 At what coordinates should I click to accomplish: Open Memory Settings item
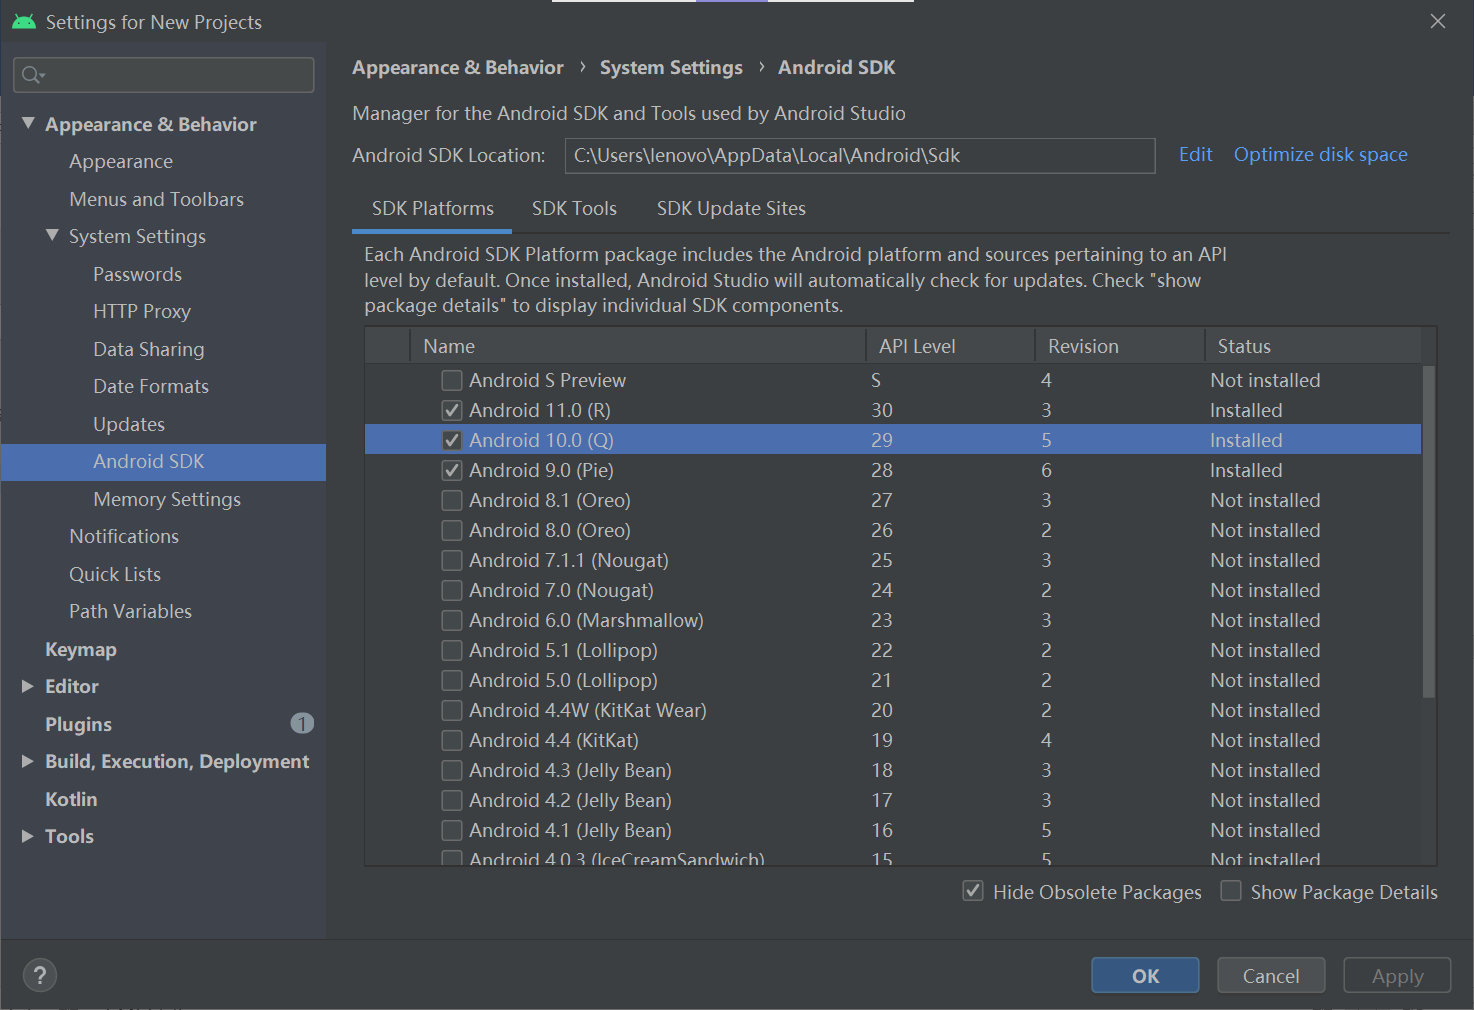click(x=167, y=499)
